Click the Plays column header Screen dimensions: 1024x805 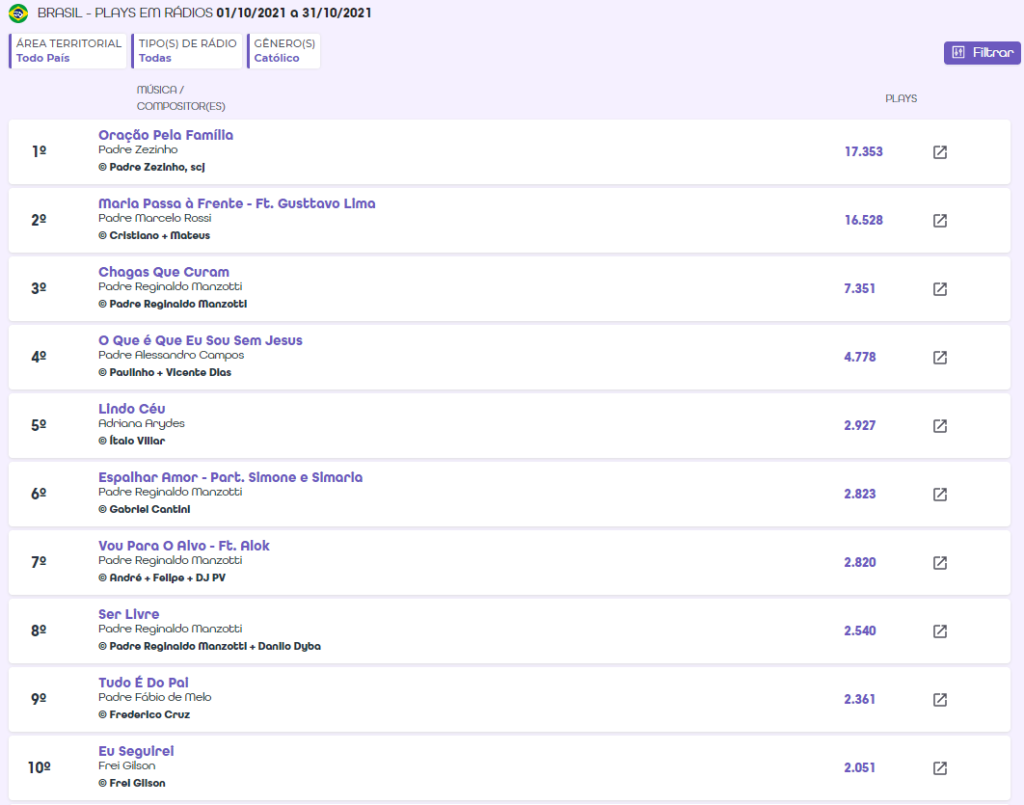click(x=900, y=99)
